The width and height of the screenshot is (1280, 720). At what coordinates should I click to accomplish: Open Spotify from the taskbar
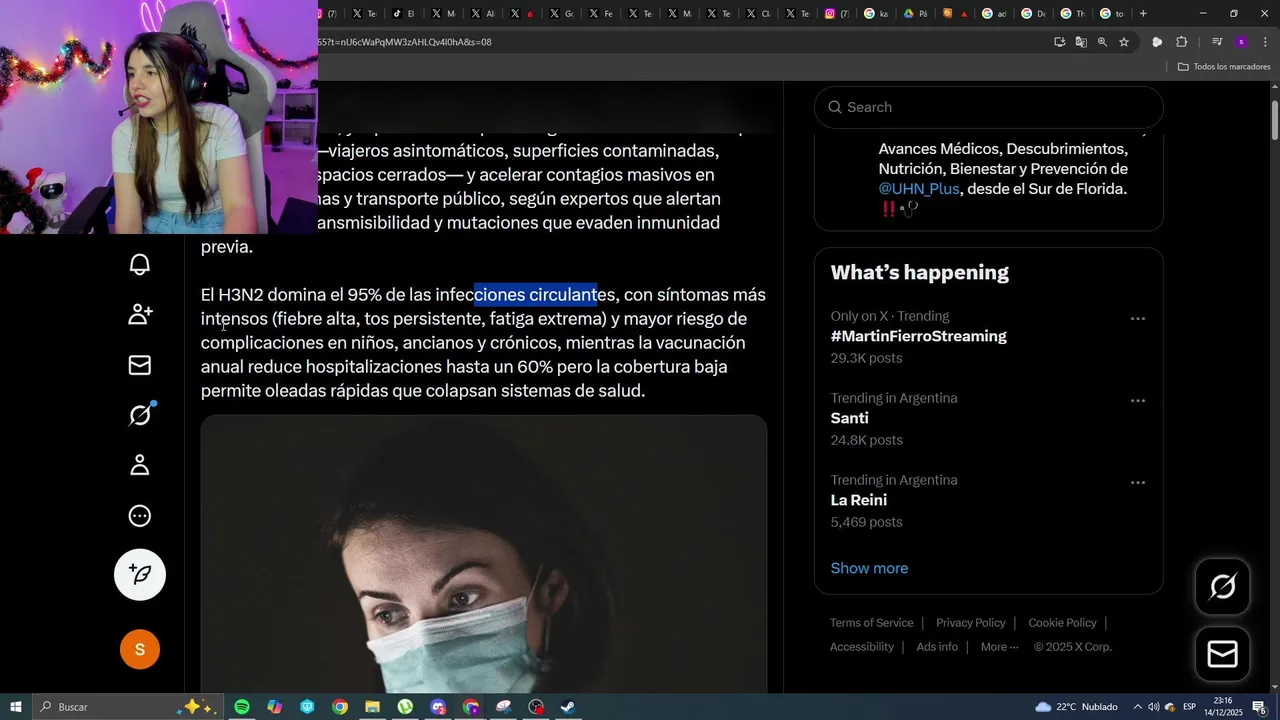point(242,707)
